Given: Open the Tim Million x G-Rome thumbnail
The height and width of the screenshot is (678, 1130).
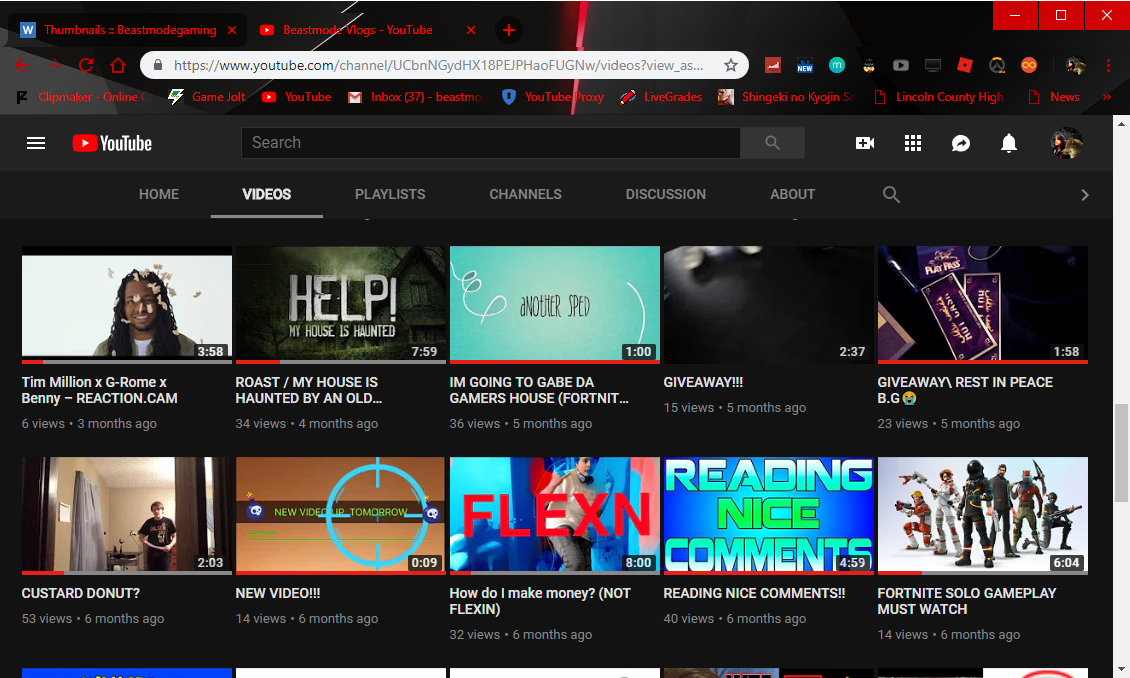Looking at the screenshot, I should [127, 305].
